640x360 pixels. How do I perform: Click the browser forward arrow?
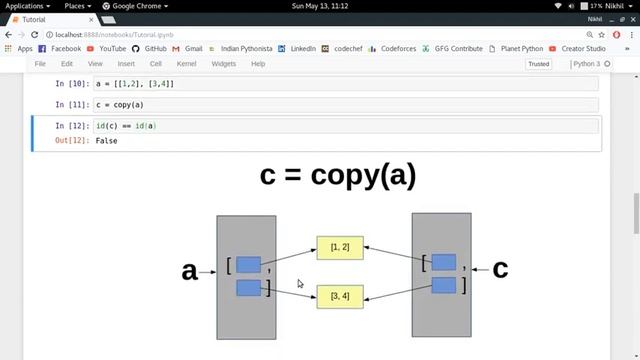[22, 35]
